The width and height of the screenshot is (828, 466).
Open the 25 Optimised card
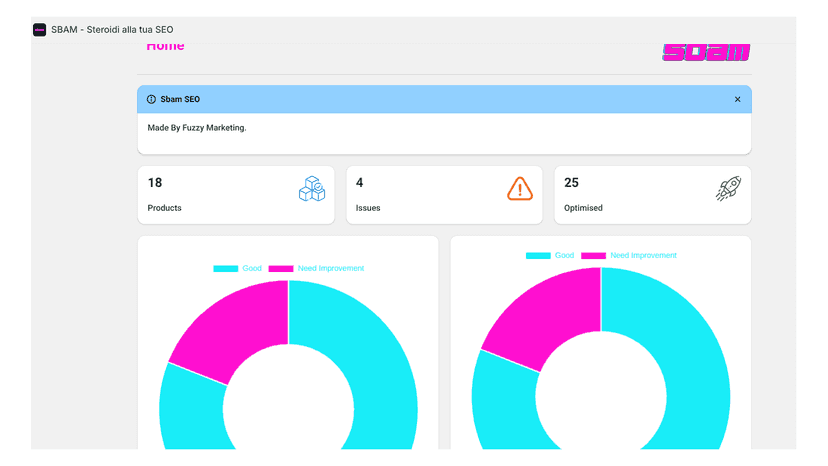[x=653, y=195]
